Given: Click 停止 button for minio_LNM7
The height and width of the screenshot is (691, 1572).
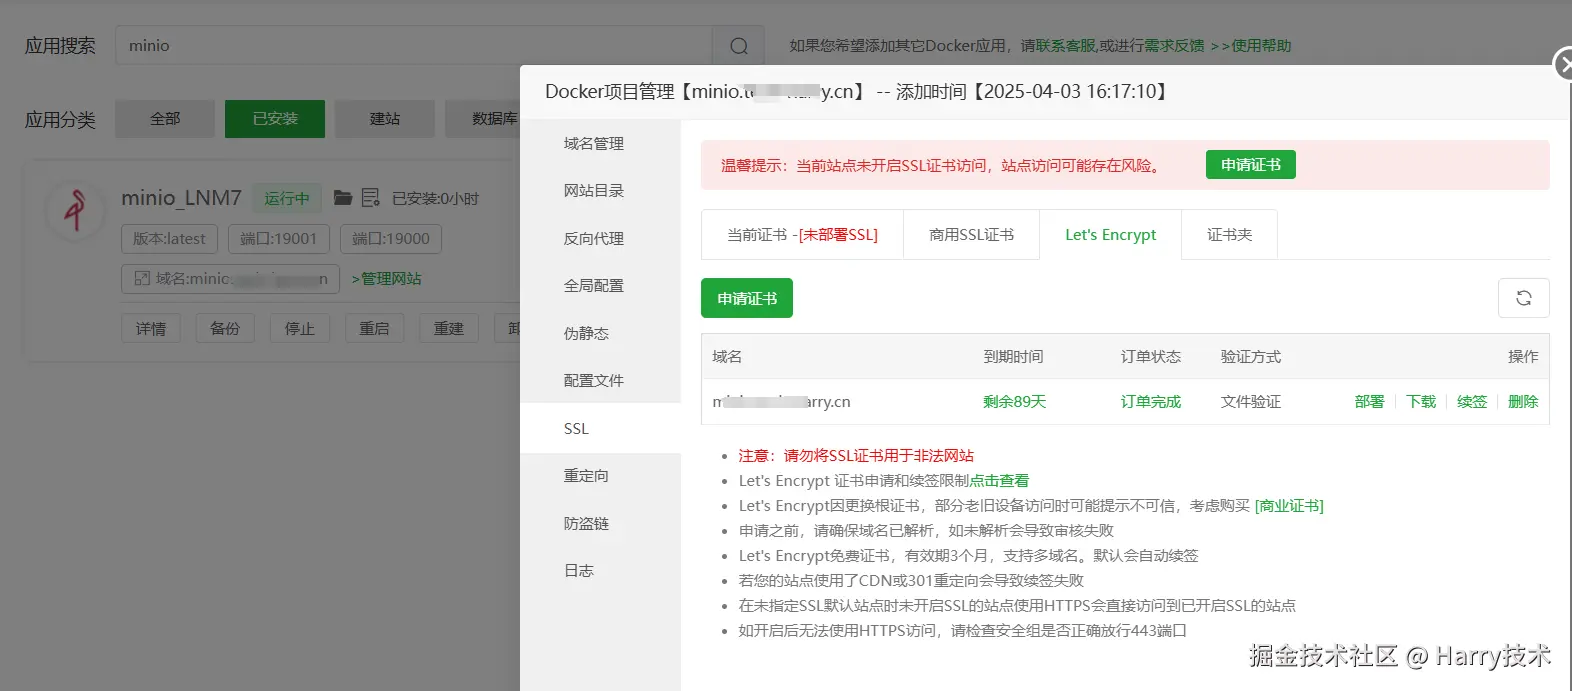Looking at the screenshot, I should [x=300, y=329].
